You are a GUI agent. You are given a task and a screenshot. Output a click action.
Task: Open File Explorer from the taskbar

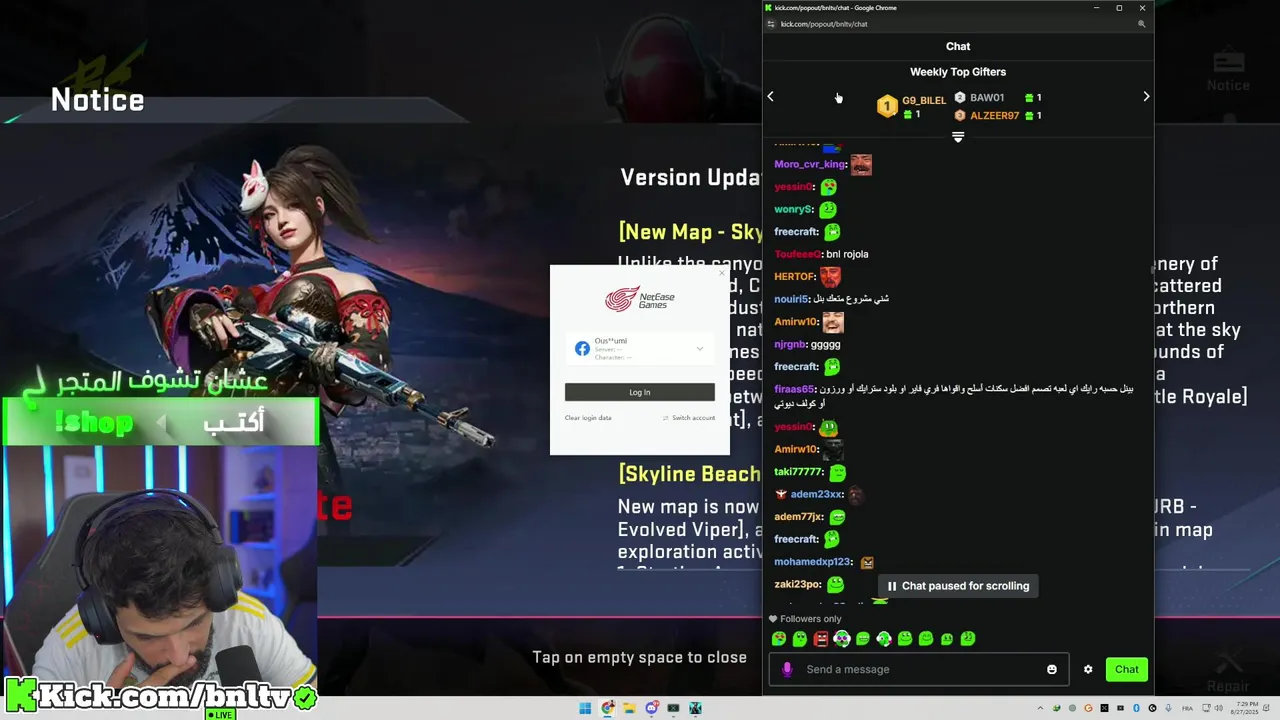coord(629,708)
